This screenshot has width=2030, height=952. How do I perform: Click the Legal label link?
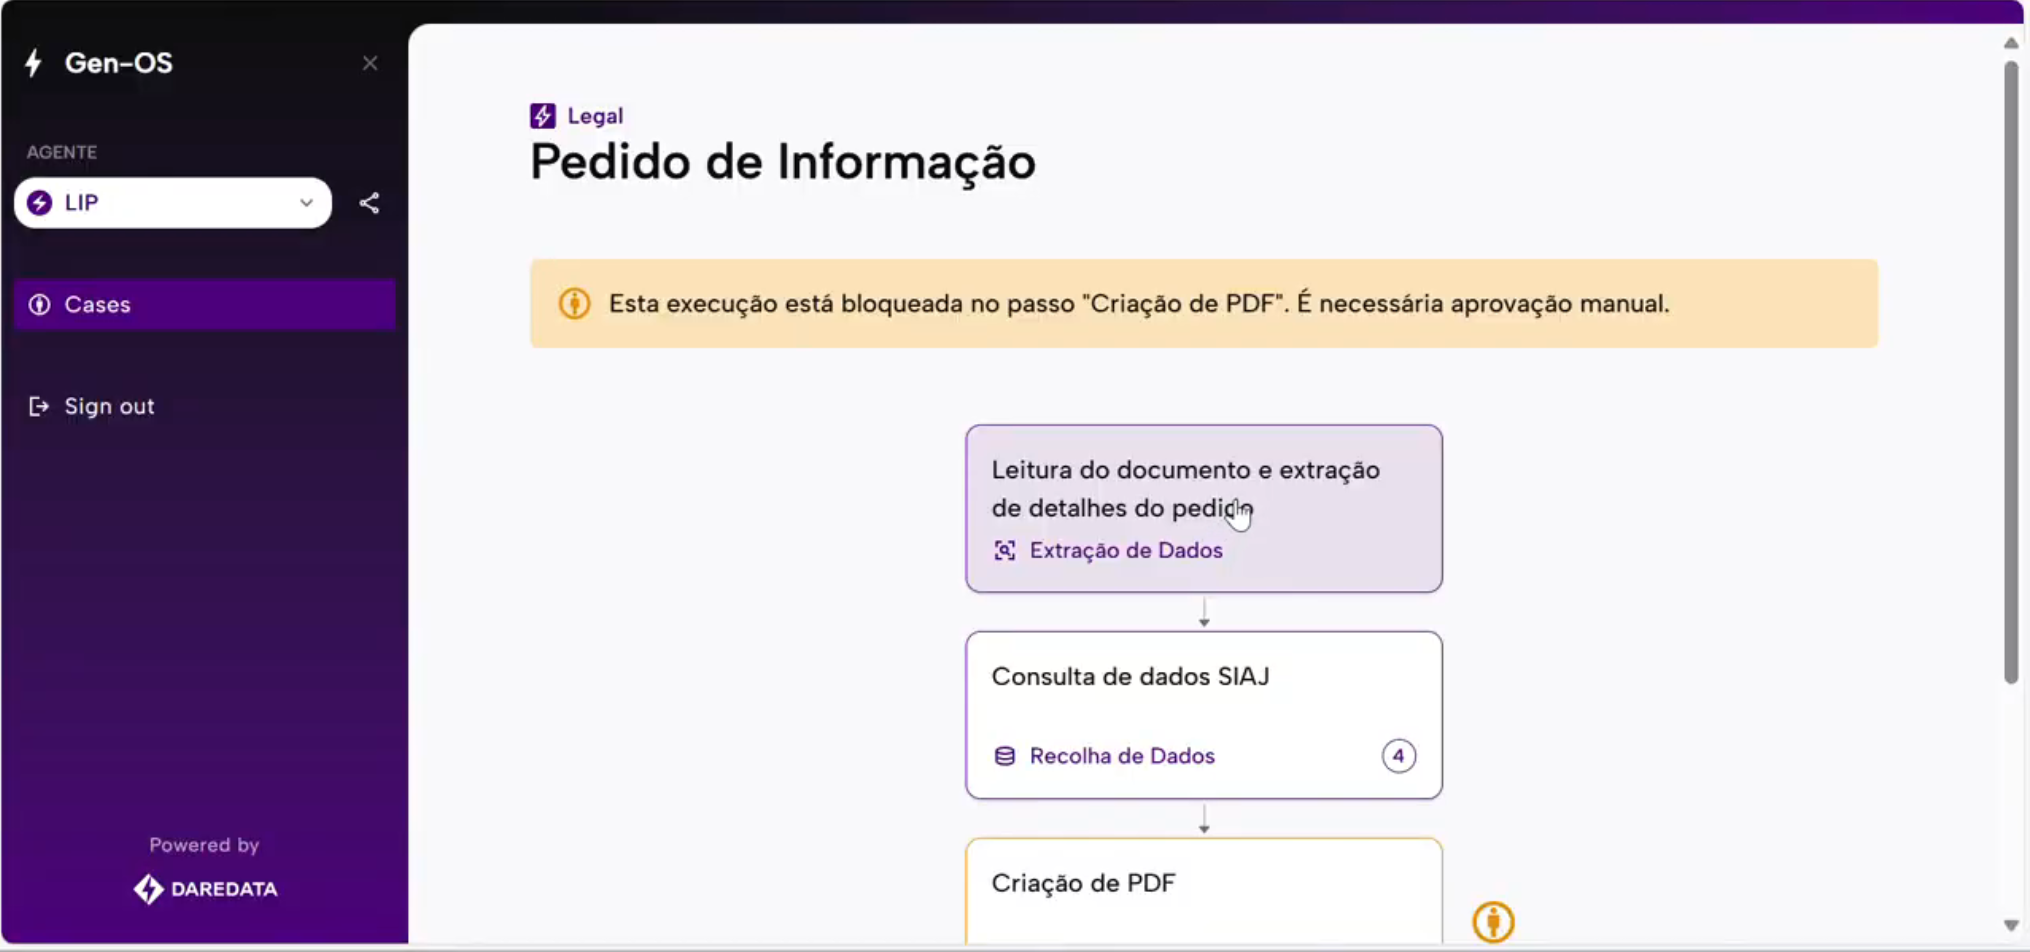595,116
